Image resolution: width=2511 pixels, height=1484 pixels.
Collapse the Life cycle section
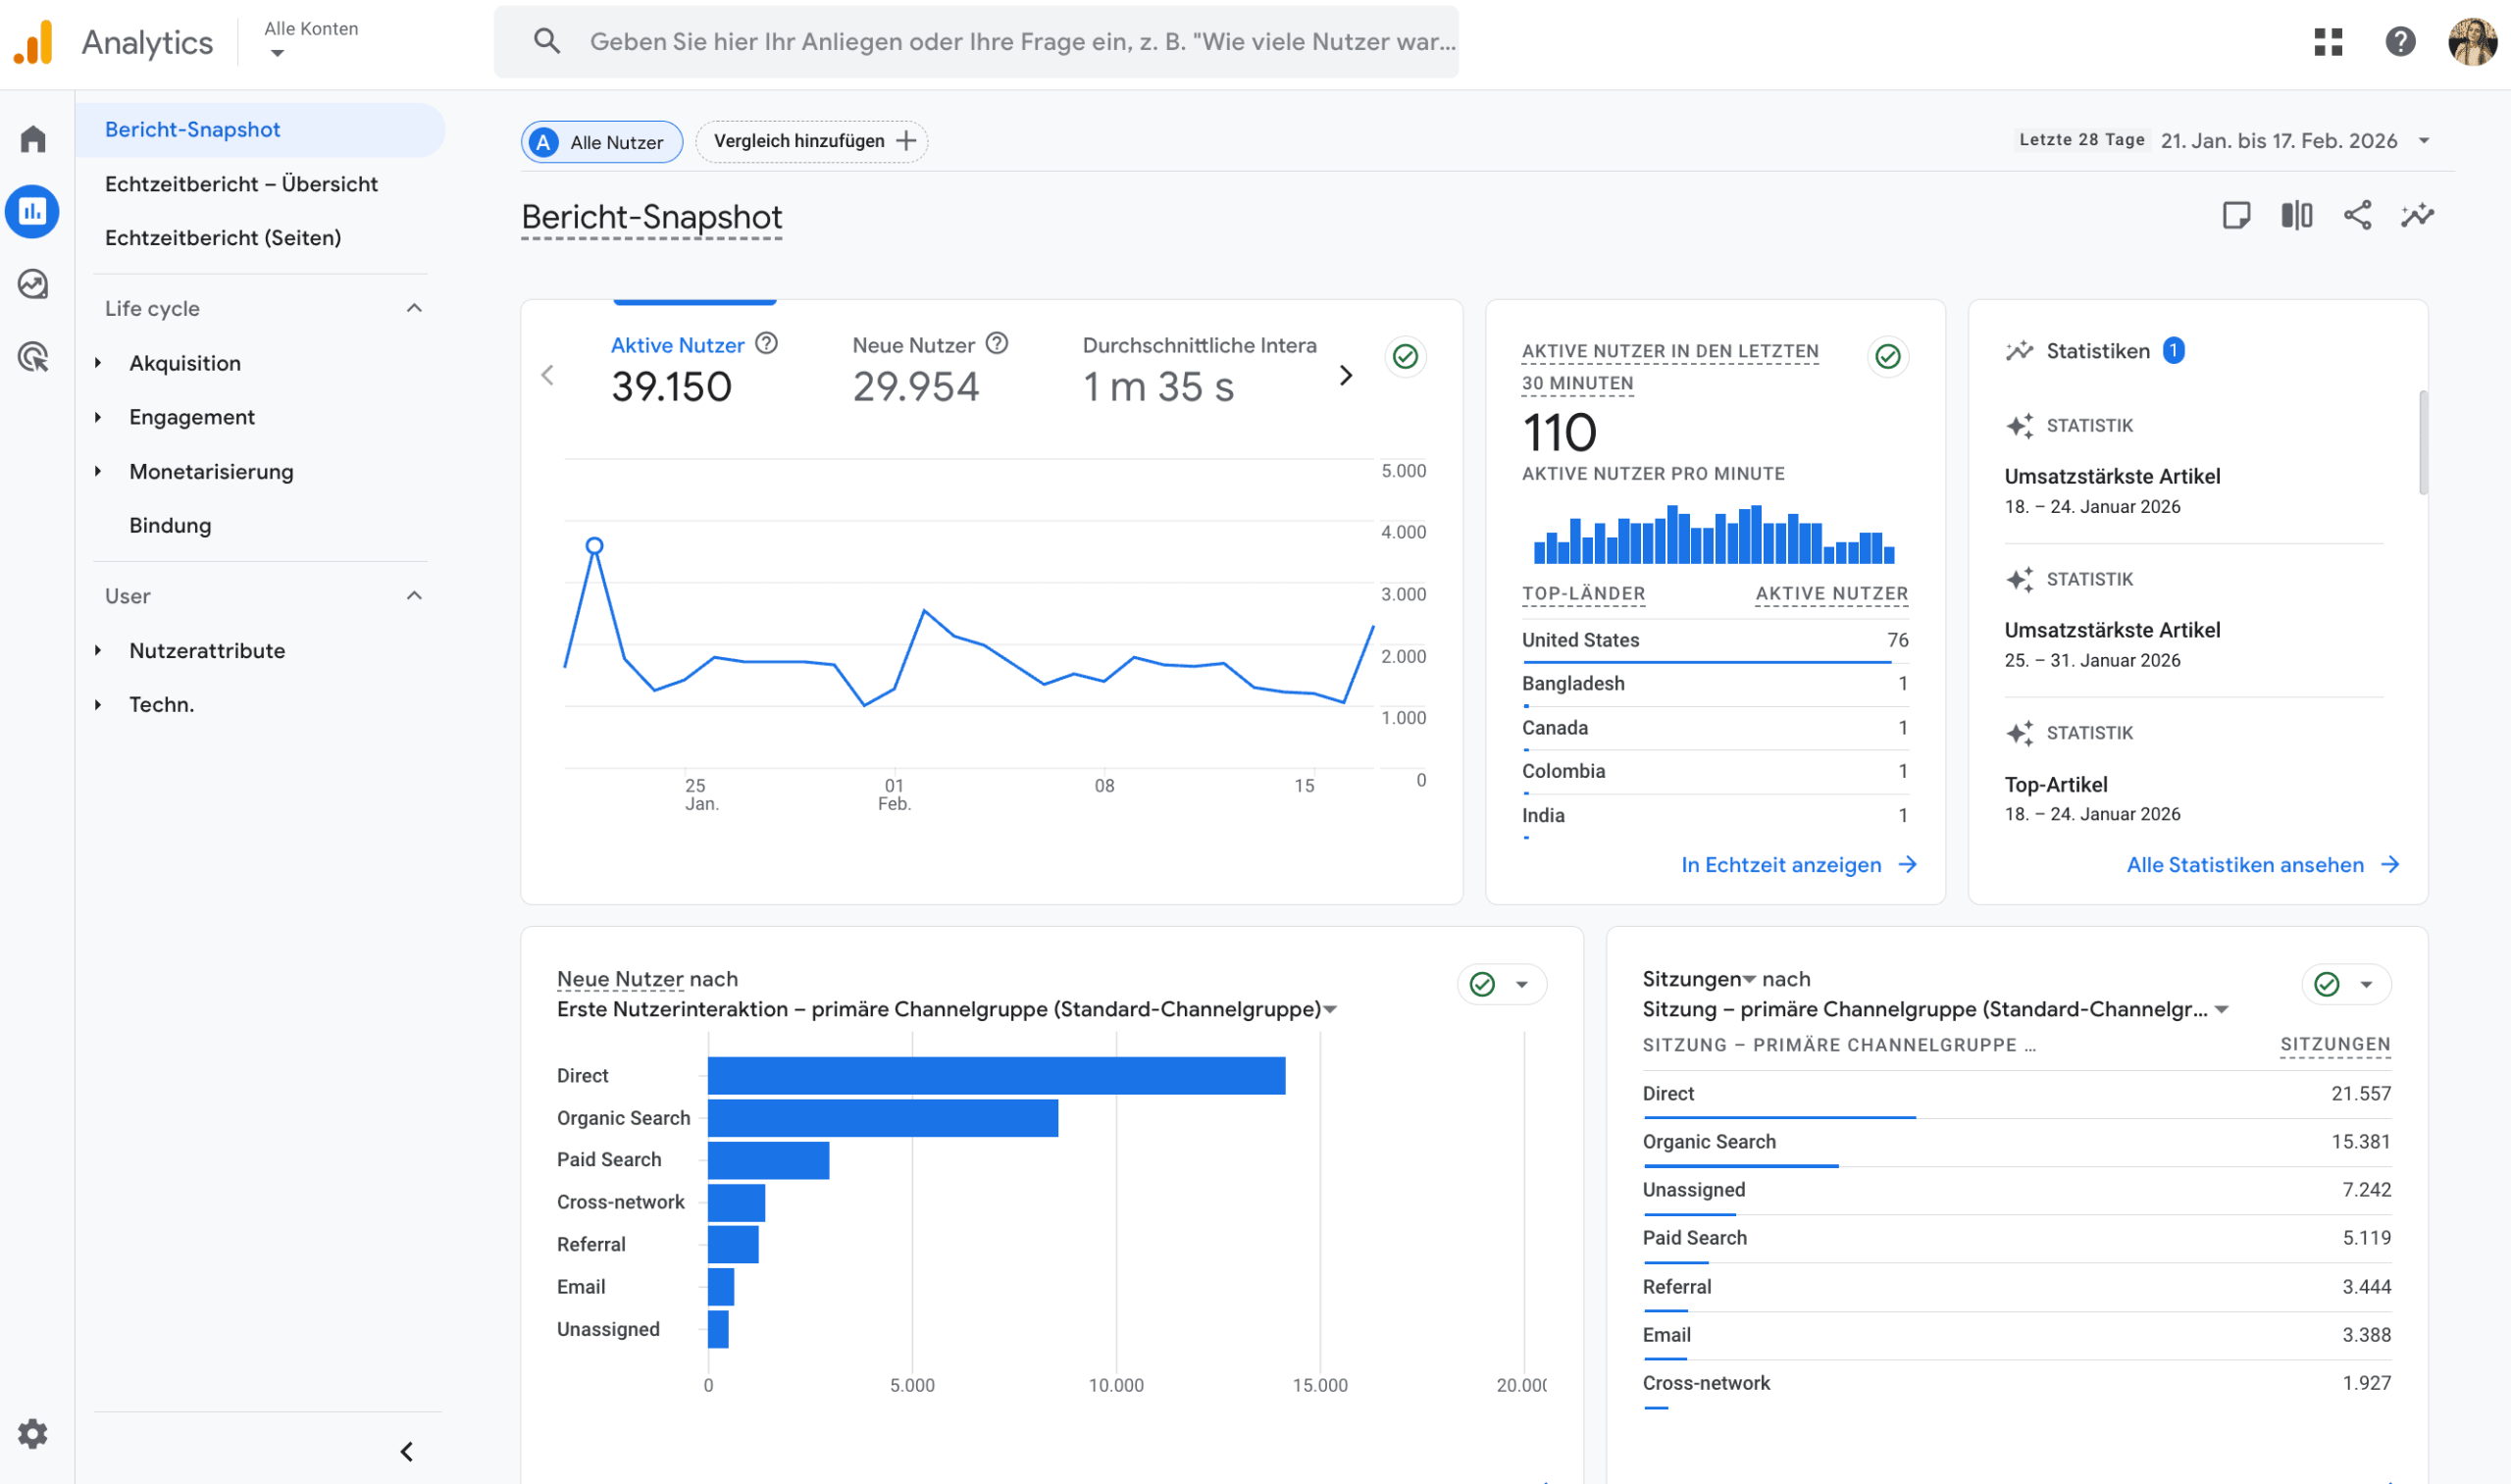tap(413, 308)
